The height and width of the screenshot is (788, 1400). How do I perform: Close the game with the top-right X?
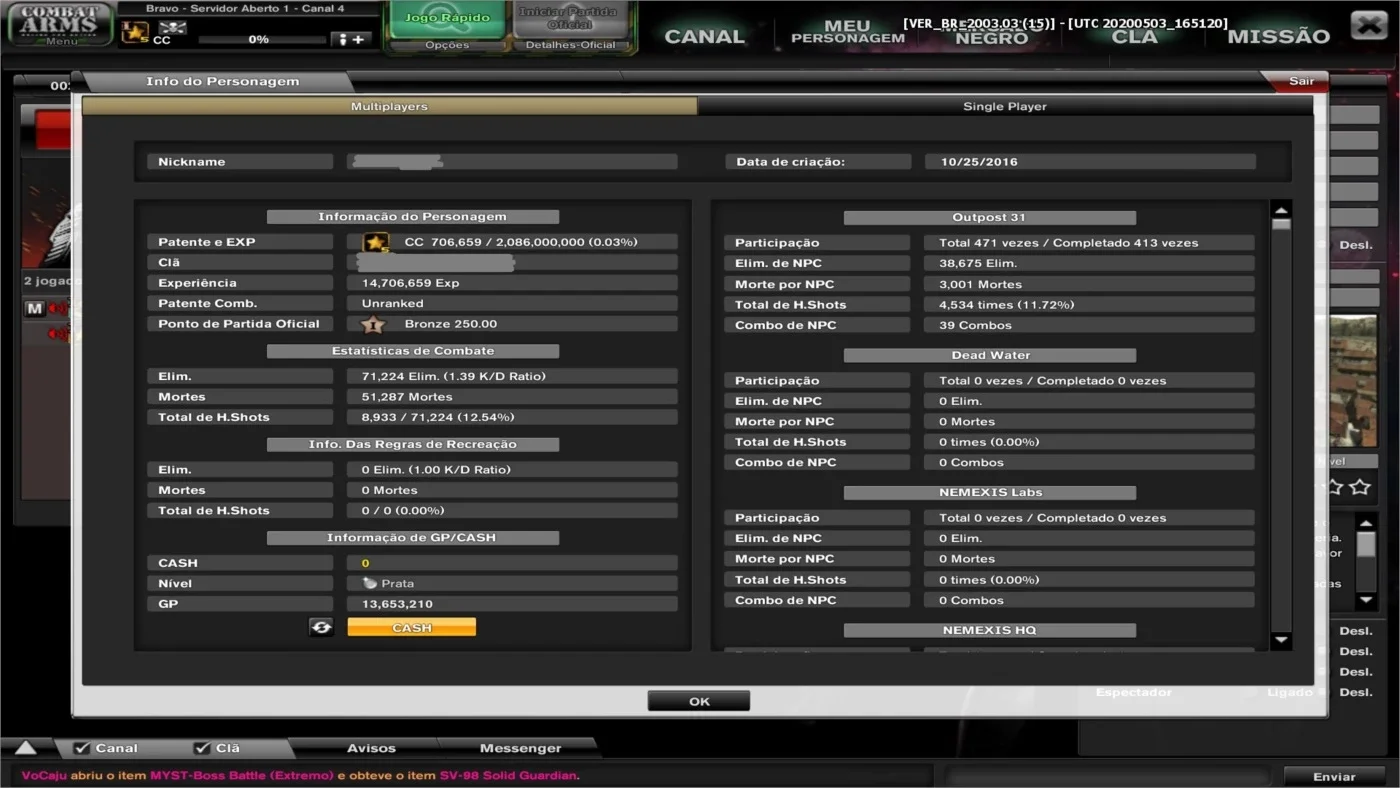point(1368,24)
